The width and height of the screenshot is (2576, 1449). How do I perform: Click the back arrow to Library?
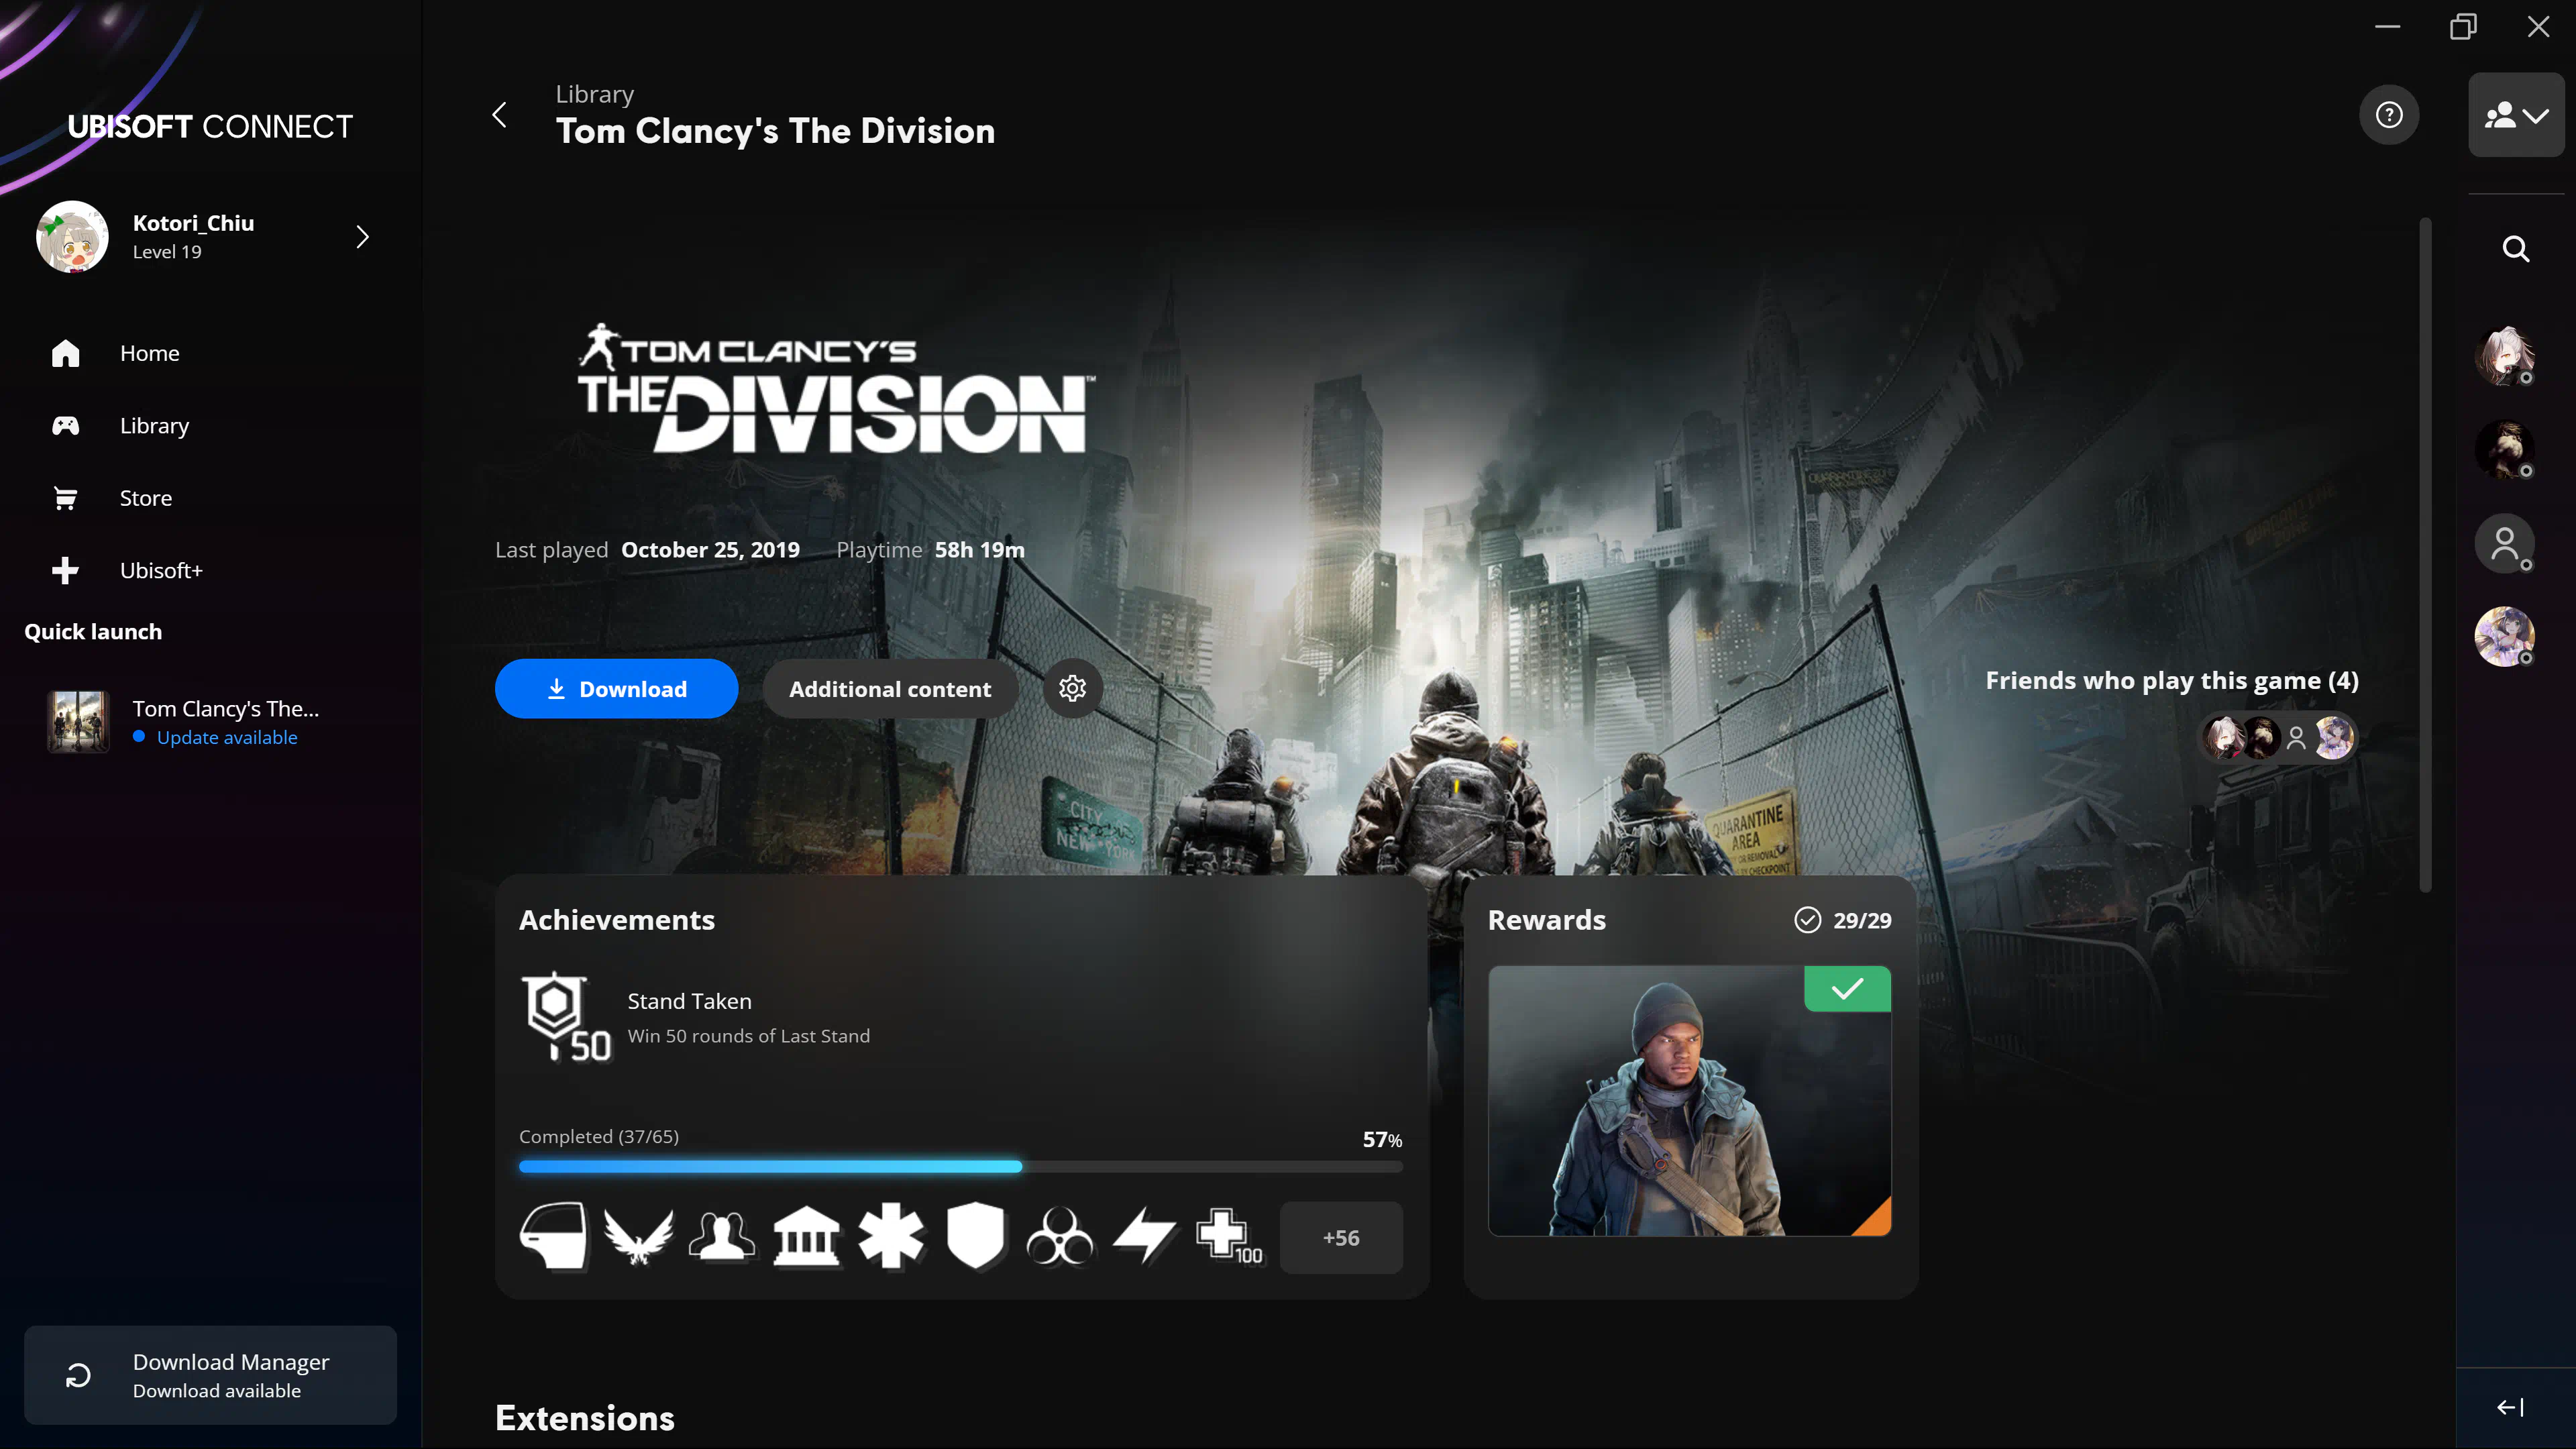click(500, 115)
